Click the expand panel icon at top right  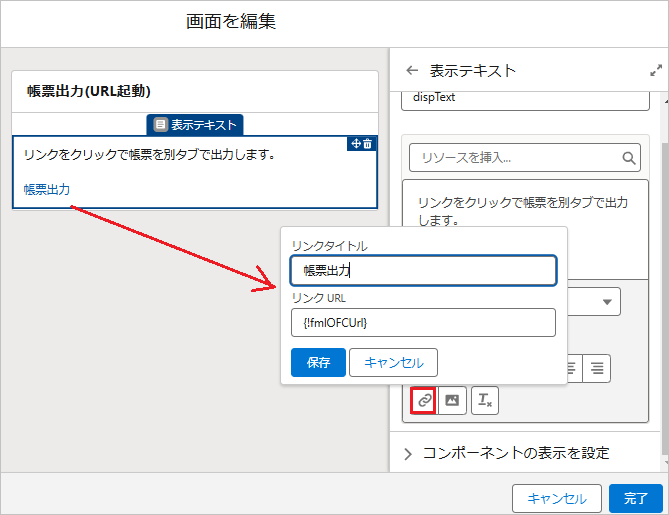pos(656,70)
